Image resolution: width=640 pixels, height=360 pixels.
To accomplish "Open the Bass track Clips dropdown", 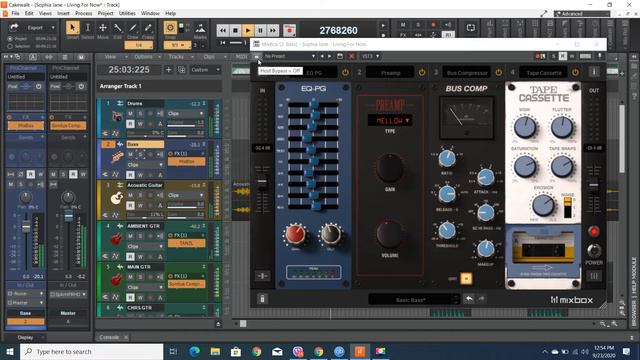I will click(x=145, y=164).
